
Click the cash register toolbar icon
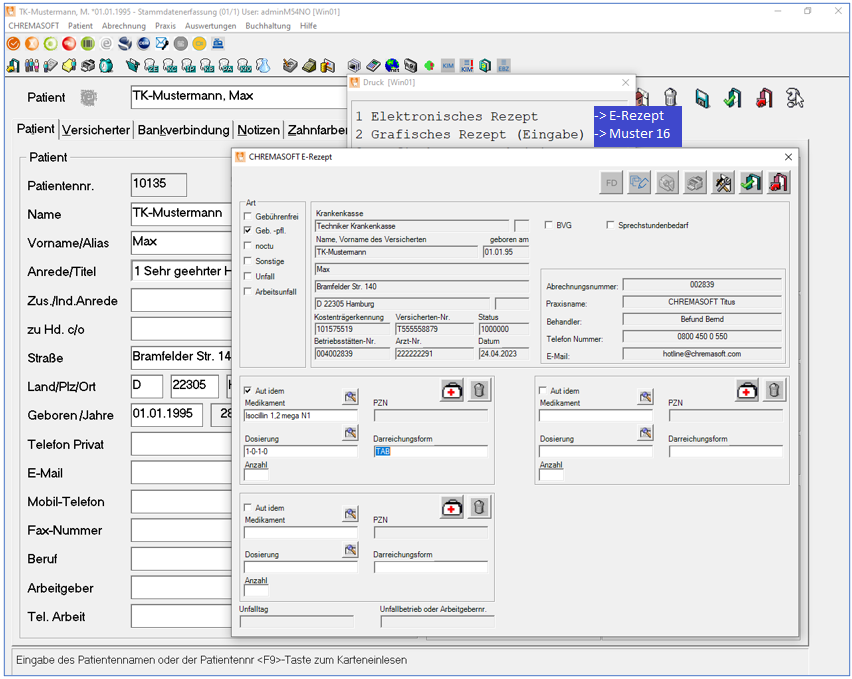click(218, 43)
